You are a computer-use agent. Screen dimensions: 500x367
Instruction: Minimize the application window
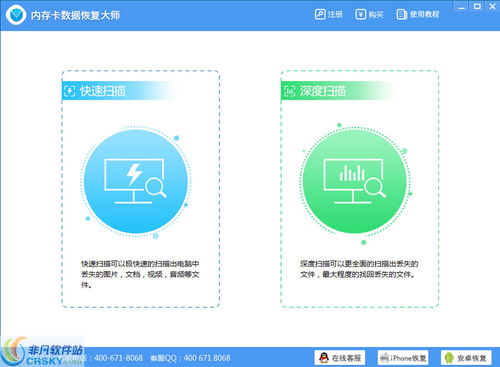(x=461, y=7)
